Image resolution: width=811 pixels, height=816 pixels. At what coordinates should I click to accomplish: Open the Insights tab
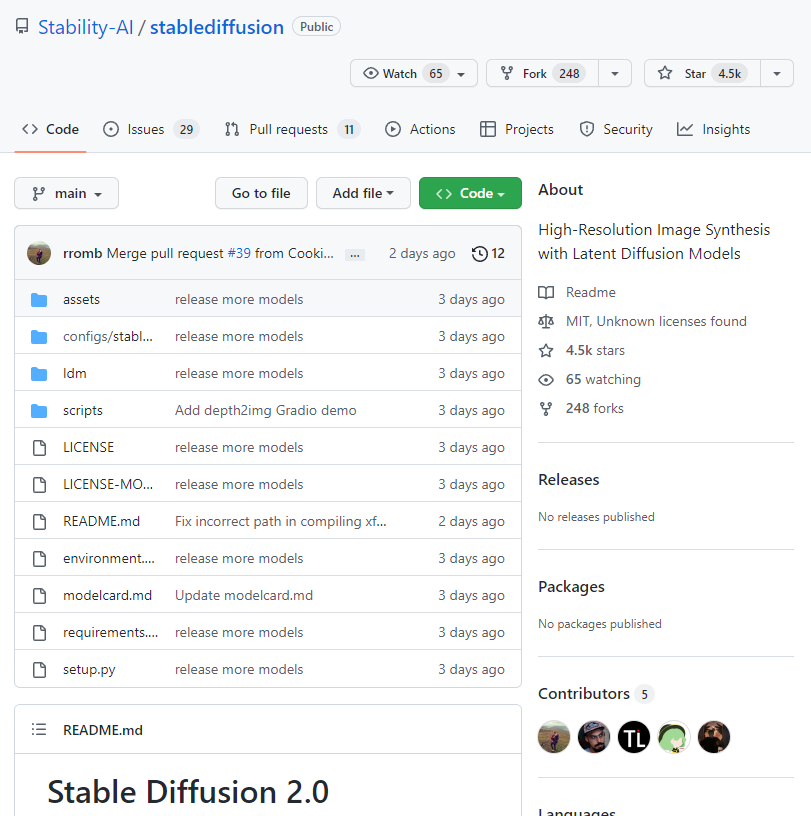713,128
